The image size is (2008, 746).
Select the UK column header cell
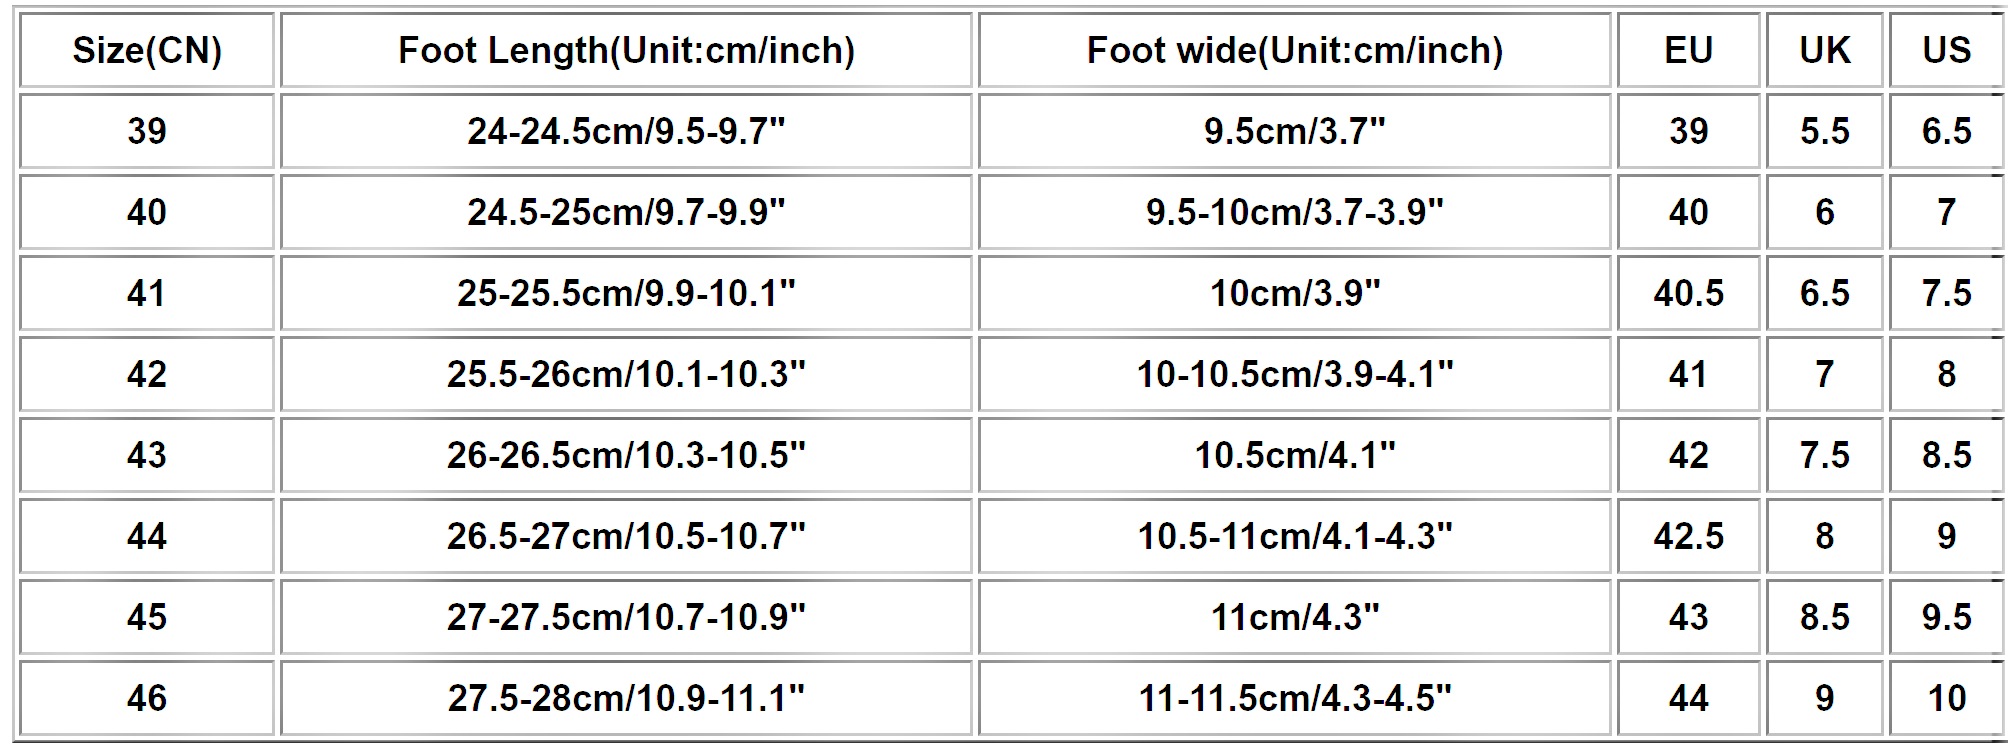[x=1825, y=50]
